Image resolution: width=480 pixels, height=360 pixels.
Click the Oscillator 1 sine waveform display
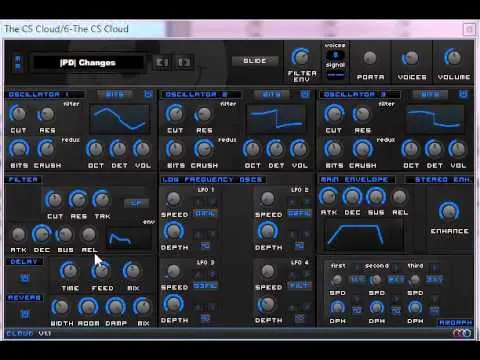[x=119, y=119]
